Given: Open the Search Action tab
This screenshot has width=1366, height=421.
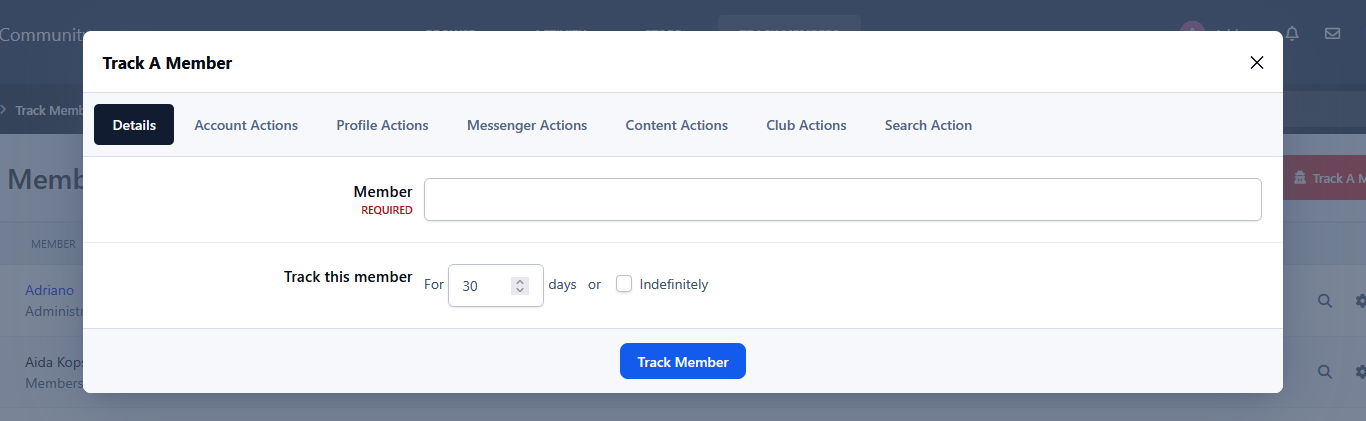Looking at the screenshot, I should tap(928, 125).
